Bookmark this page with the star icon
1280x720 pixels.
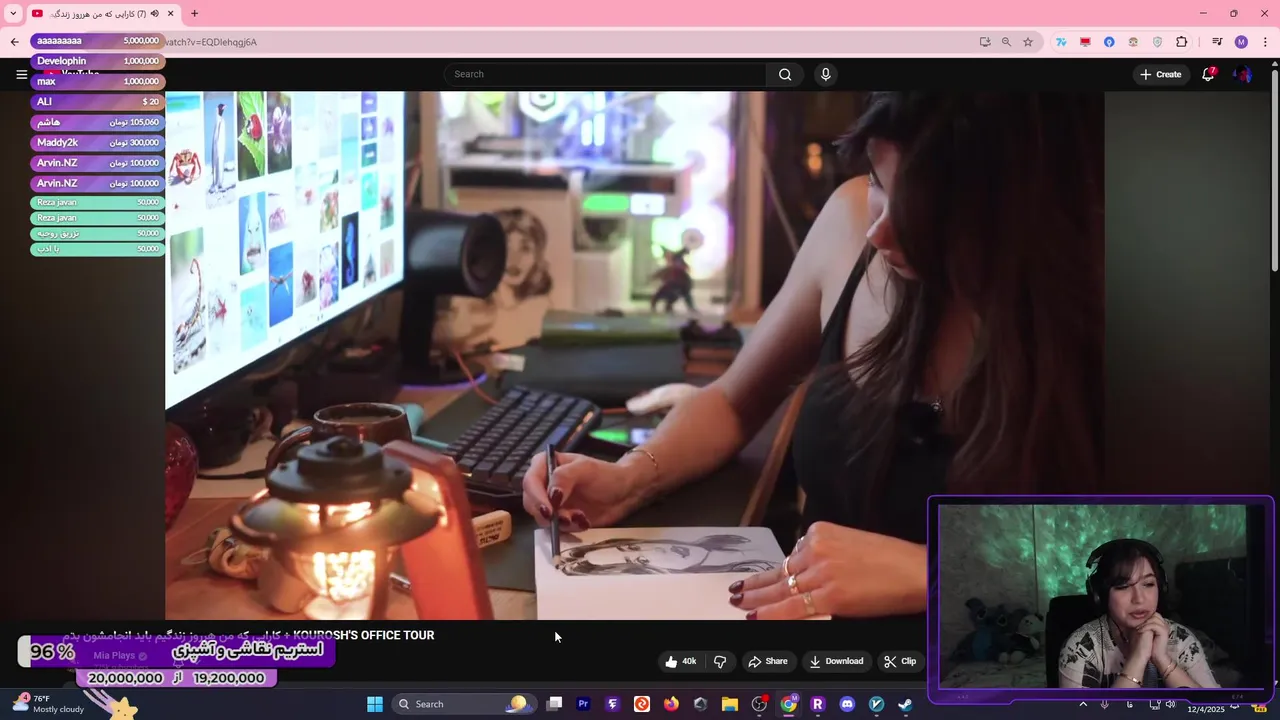[x=1027, y=42]
